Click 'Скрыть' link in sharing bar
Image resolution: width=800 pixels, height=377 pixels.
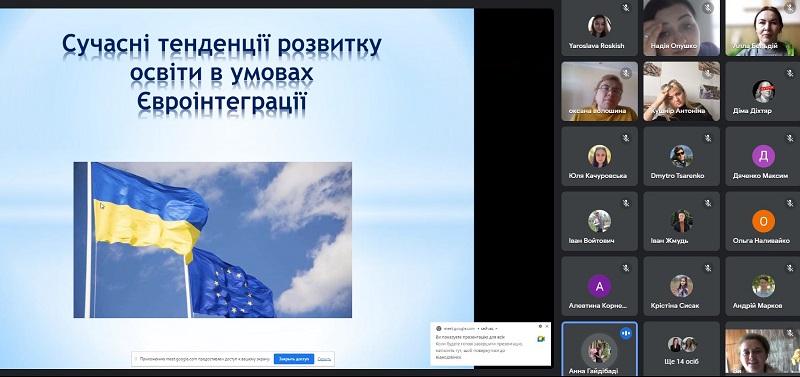click(x=324, y=359)
